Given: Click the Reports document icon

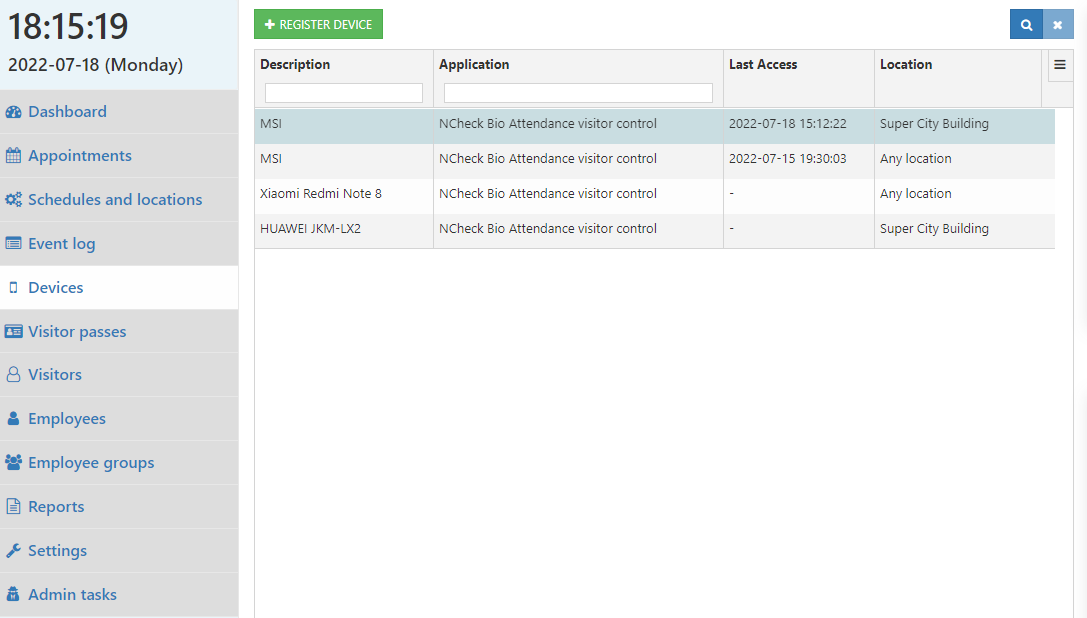Looking at the screenshot, I should coord(13,507).
